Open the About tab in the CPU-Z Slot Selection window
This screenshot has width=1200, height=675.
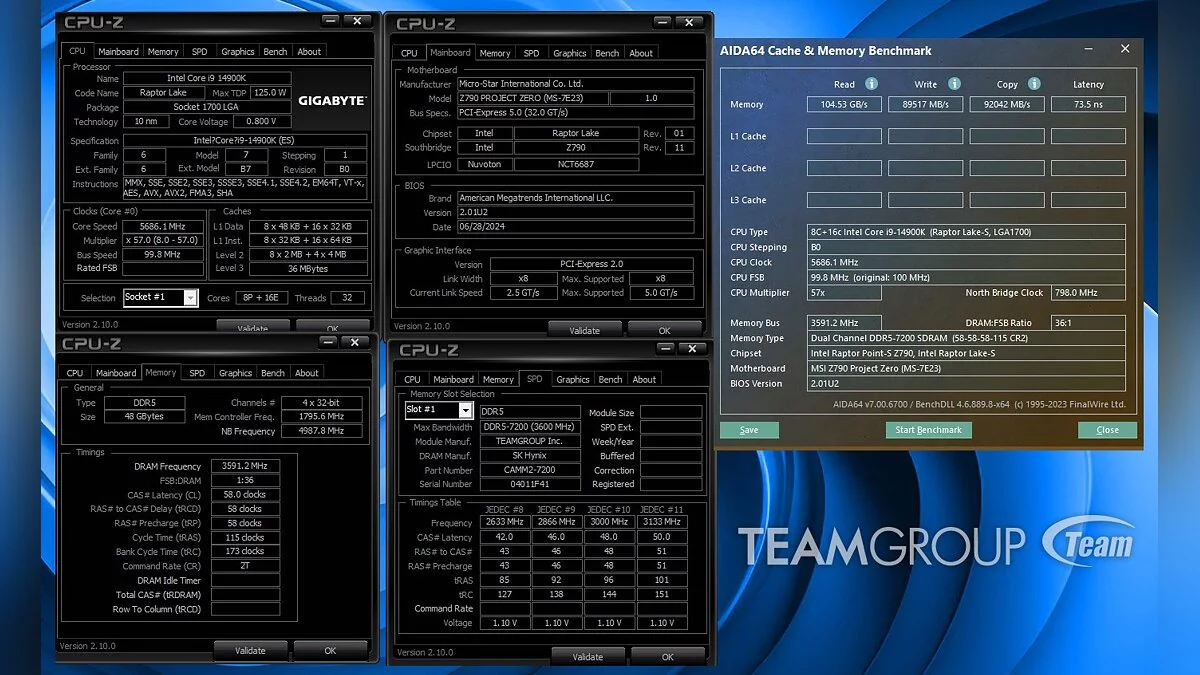[x=644, y=380]
